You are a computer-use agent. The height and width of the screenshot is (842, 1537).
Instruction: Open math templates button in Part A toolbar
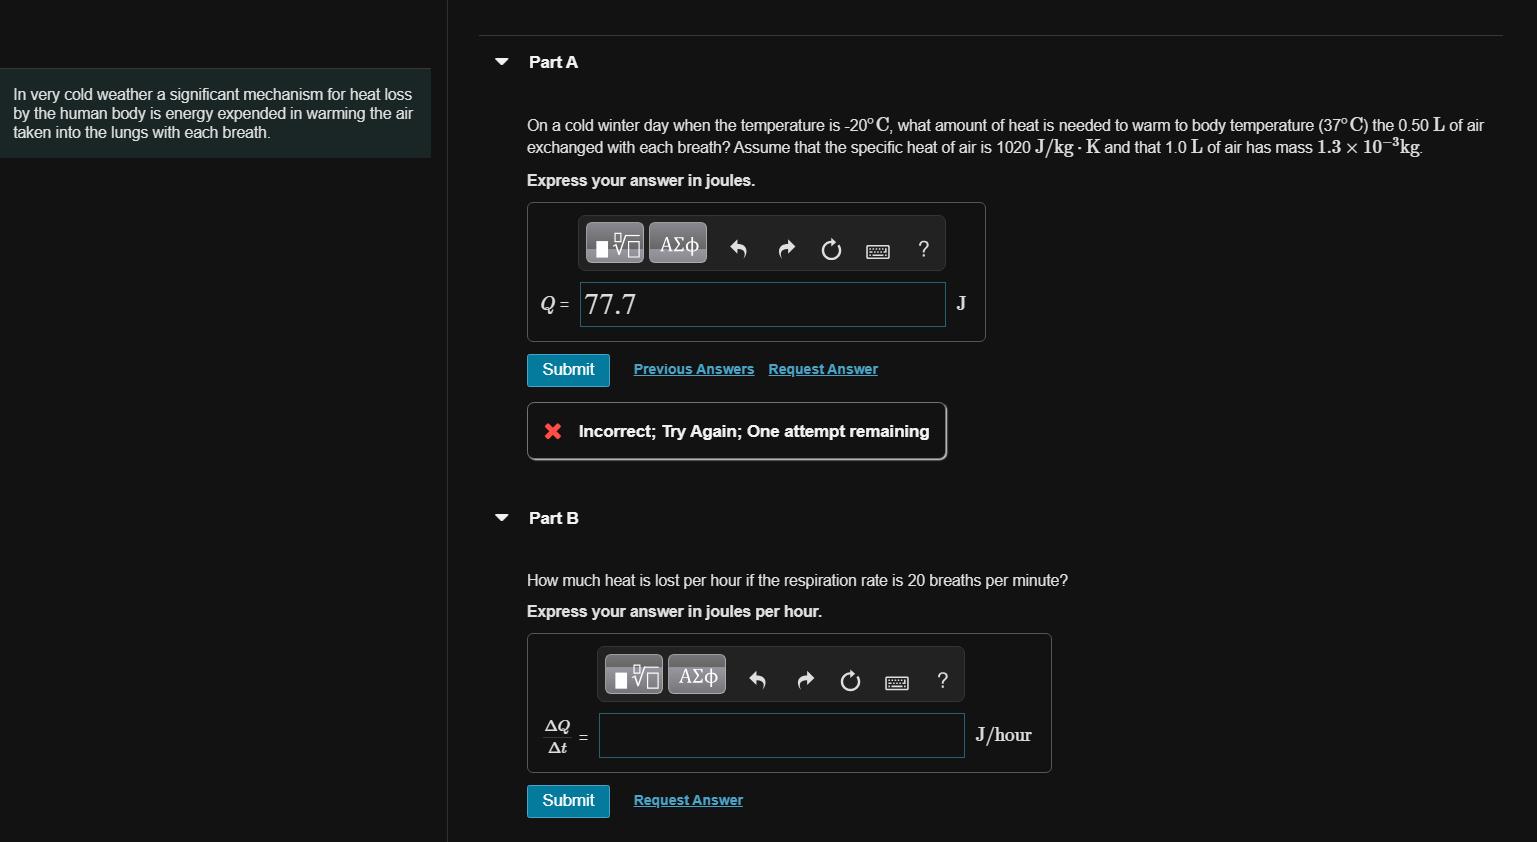(615, 243)
